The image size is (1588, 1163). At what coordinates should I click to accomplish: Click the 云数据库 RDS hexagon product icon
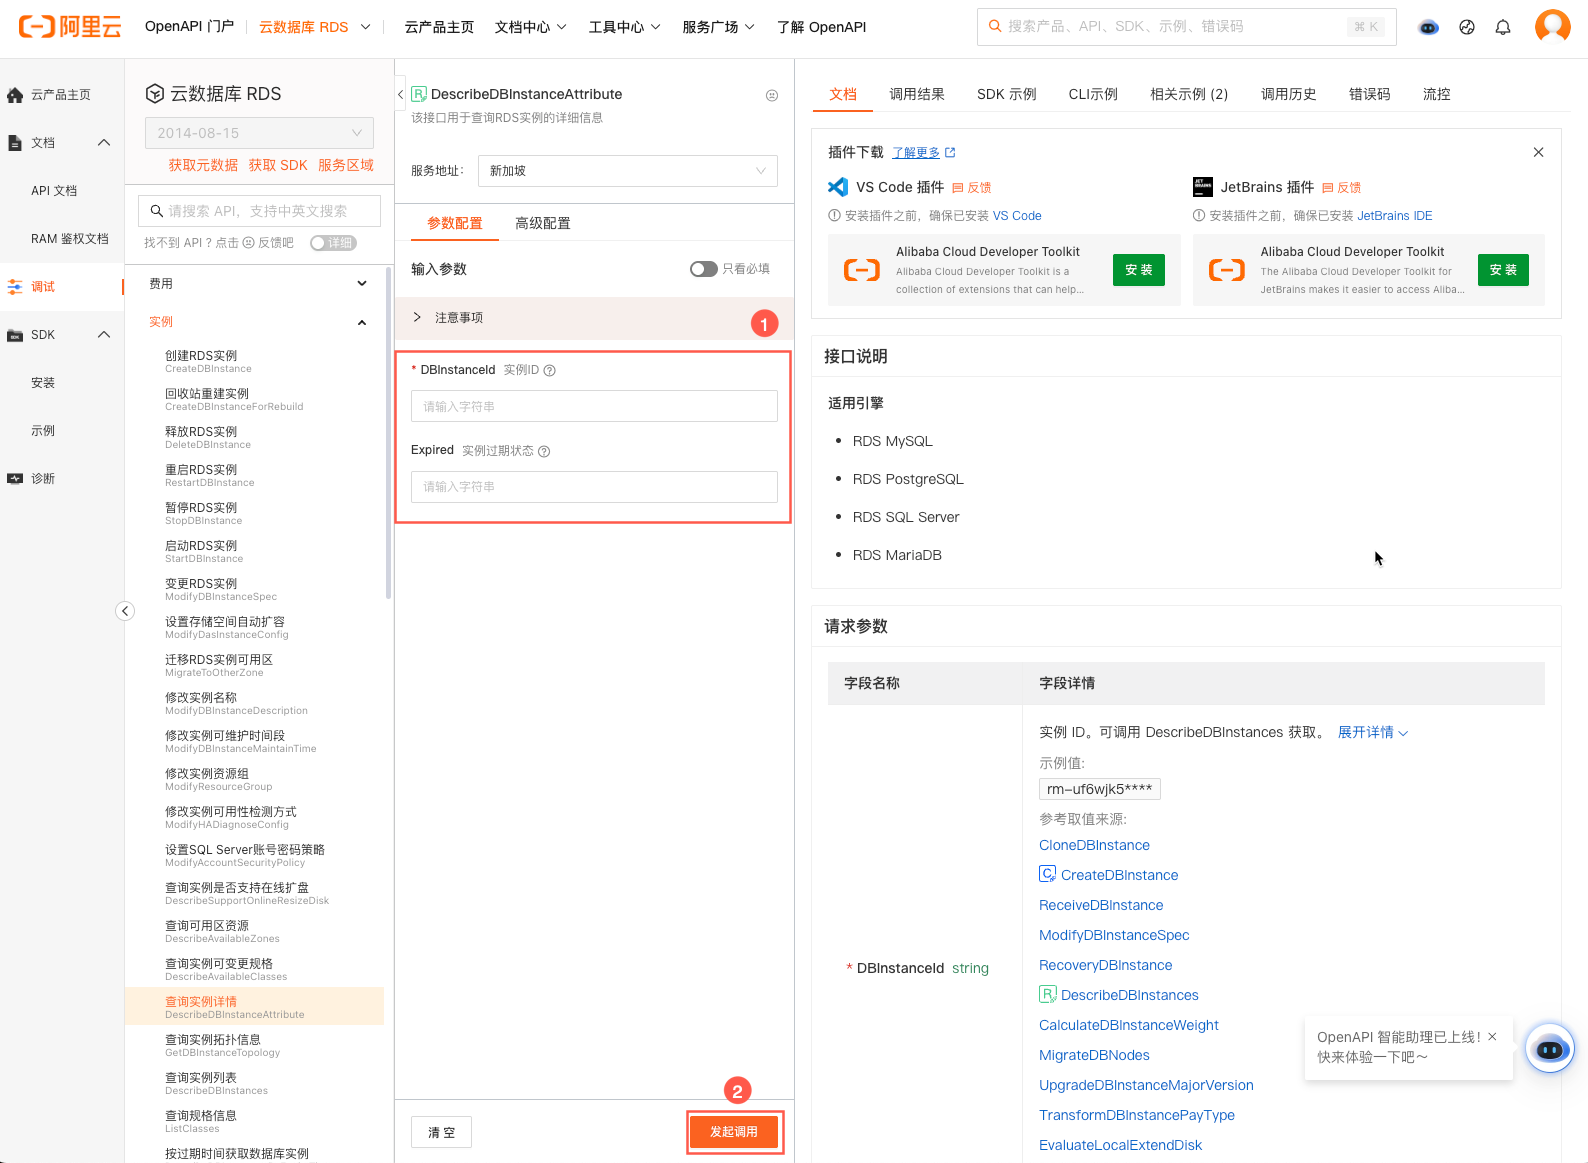[x=155, y=94]
